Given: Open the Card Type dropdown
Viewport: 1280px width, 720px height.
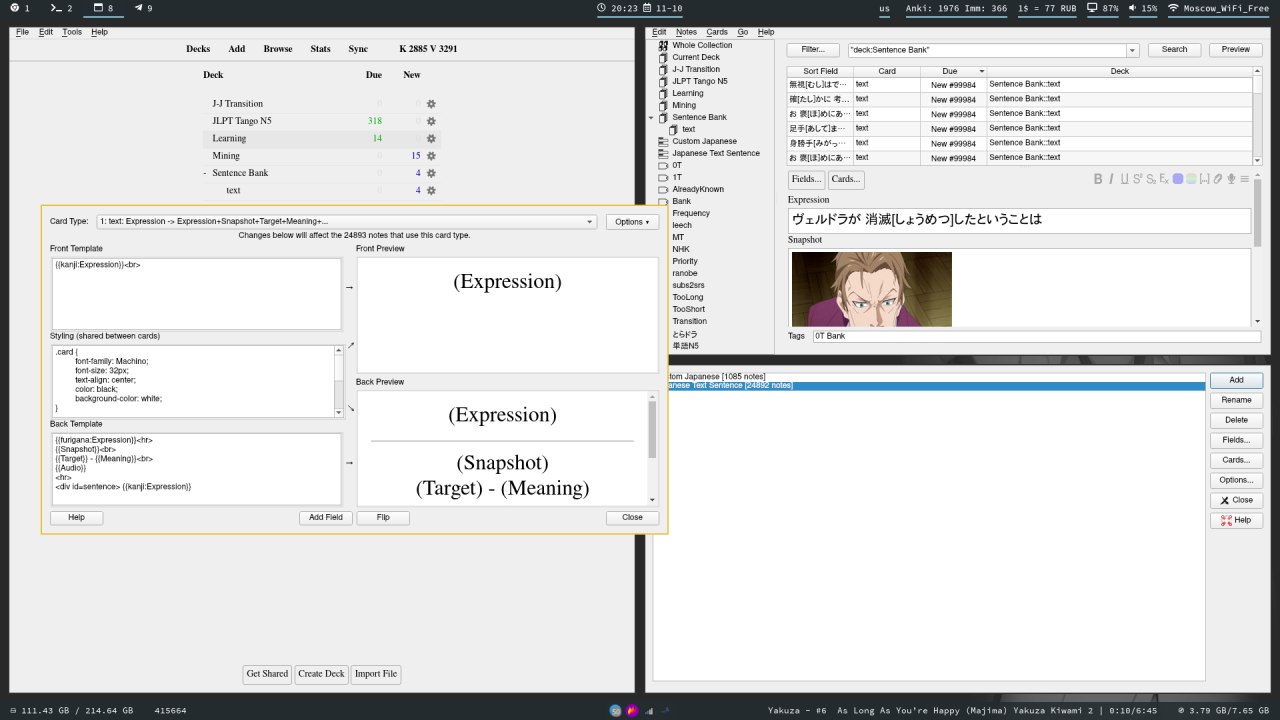Looking at the screenshot, I should [346, 222].
